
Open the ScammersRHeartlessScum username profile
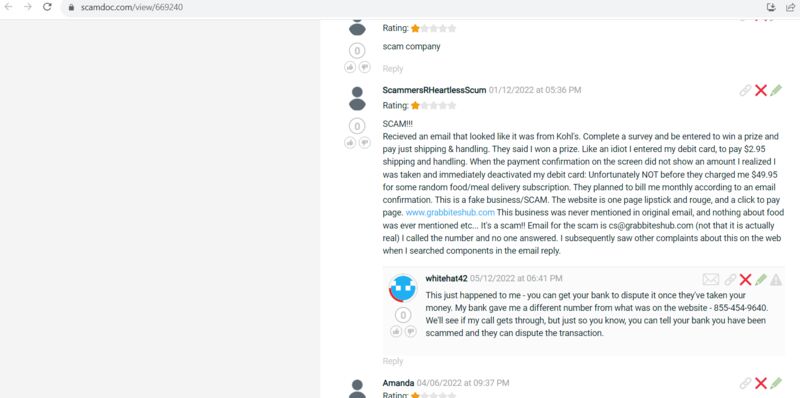pos(434,90)
